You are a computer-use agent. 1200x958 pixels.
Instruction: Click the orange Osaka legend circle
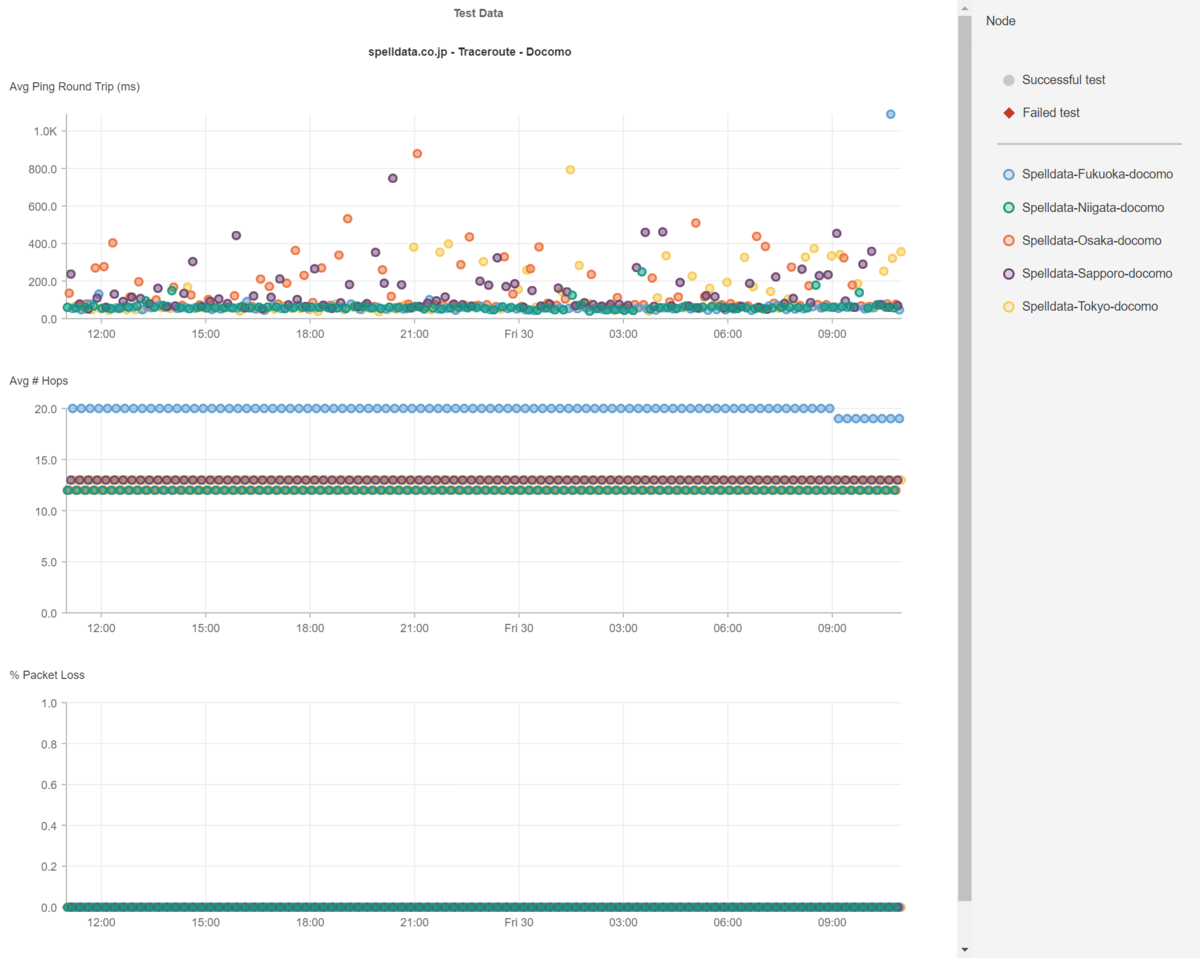tap(1009, 241)
